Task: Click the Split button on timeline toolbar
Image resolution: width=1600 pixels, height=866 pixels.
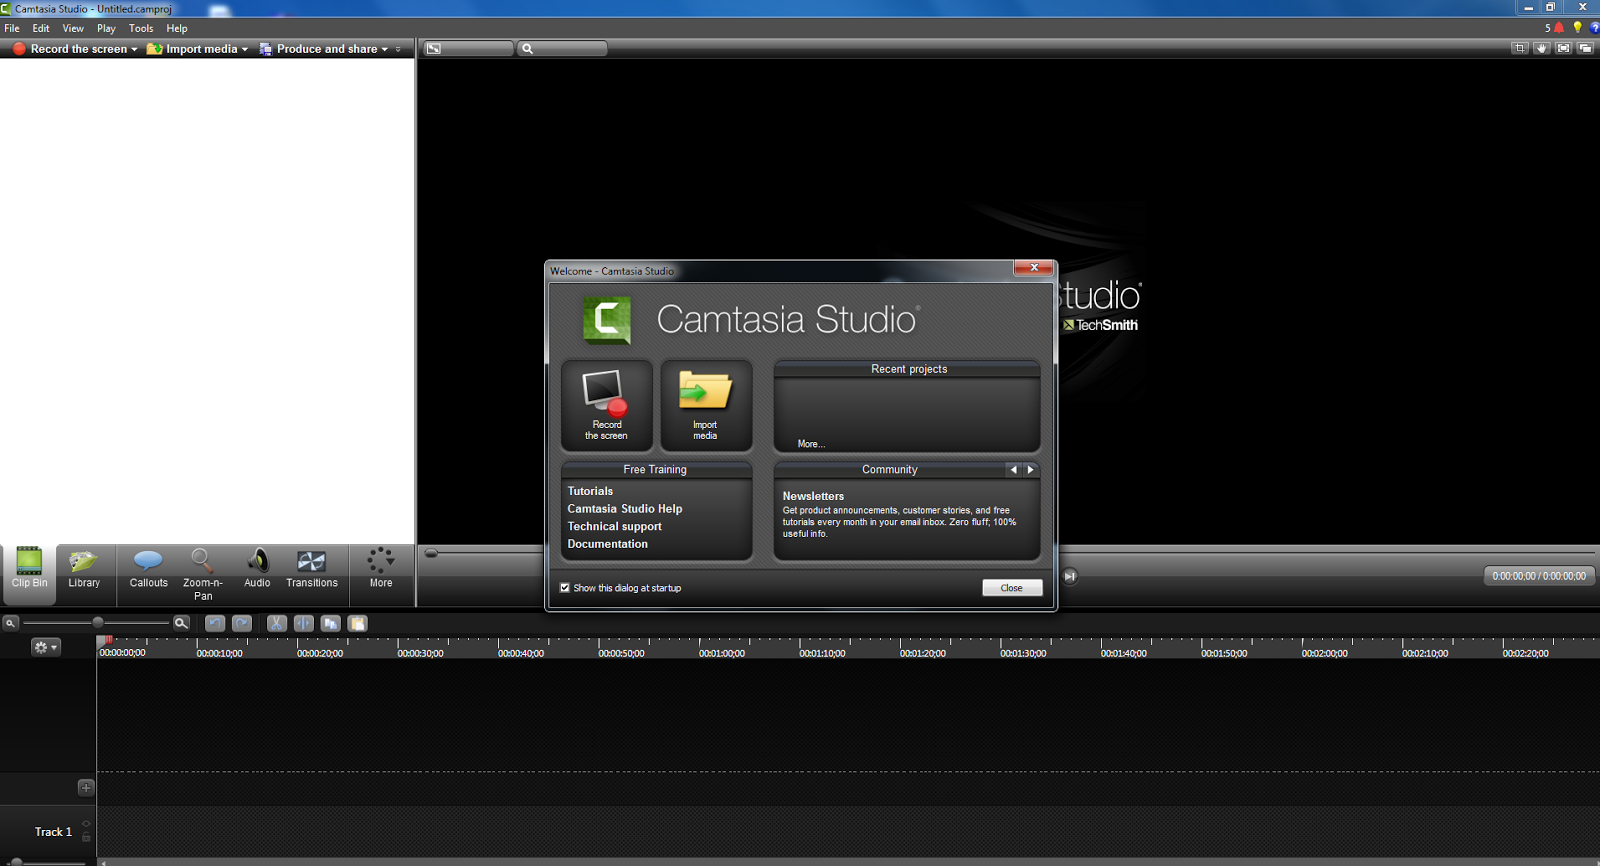Action: click(304, 623)
